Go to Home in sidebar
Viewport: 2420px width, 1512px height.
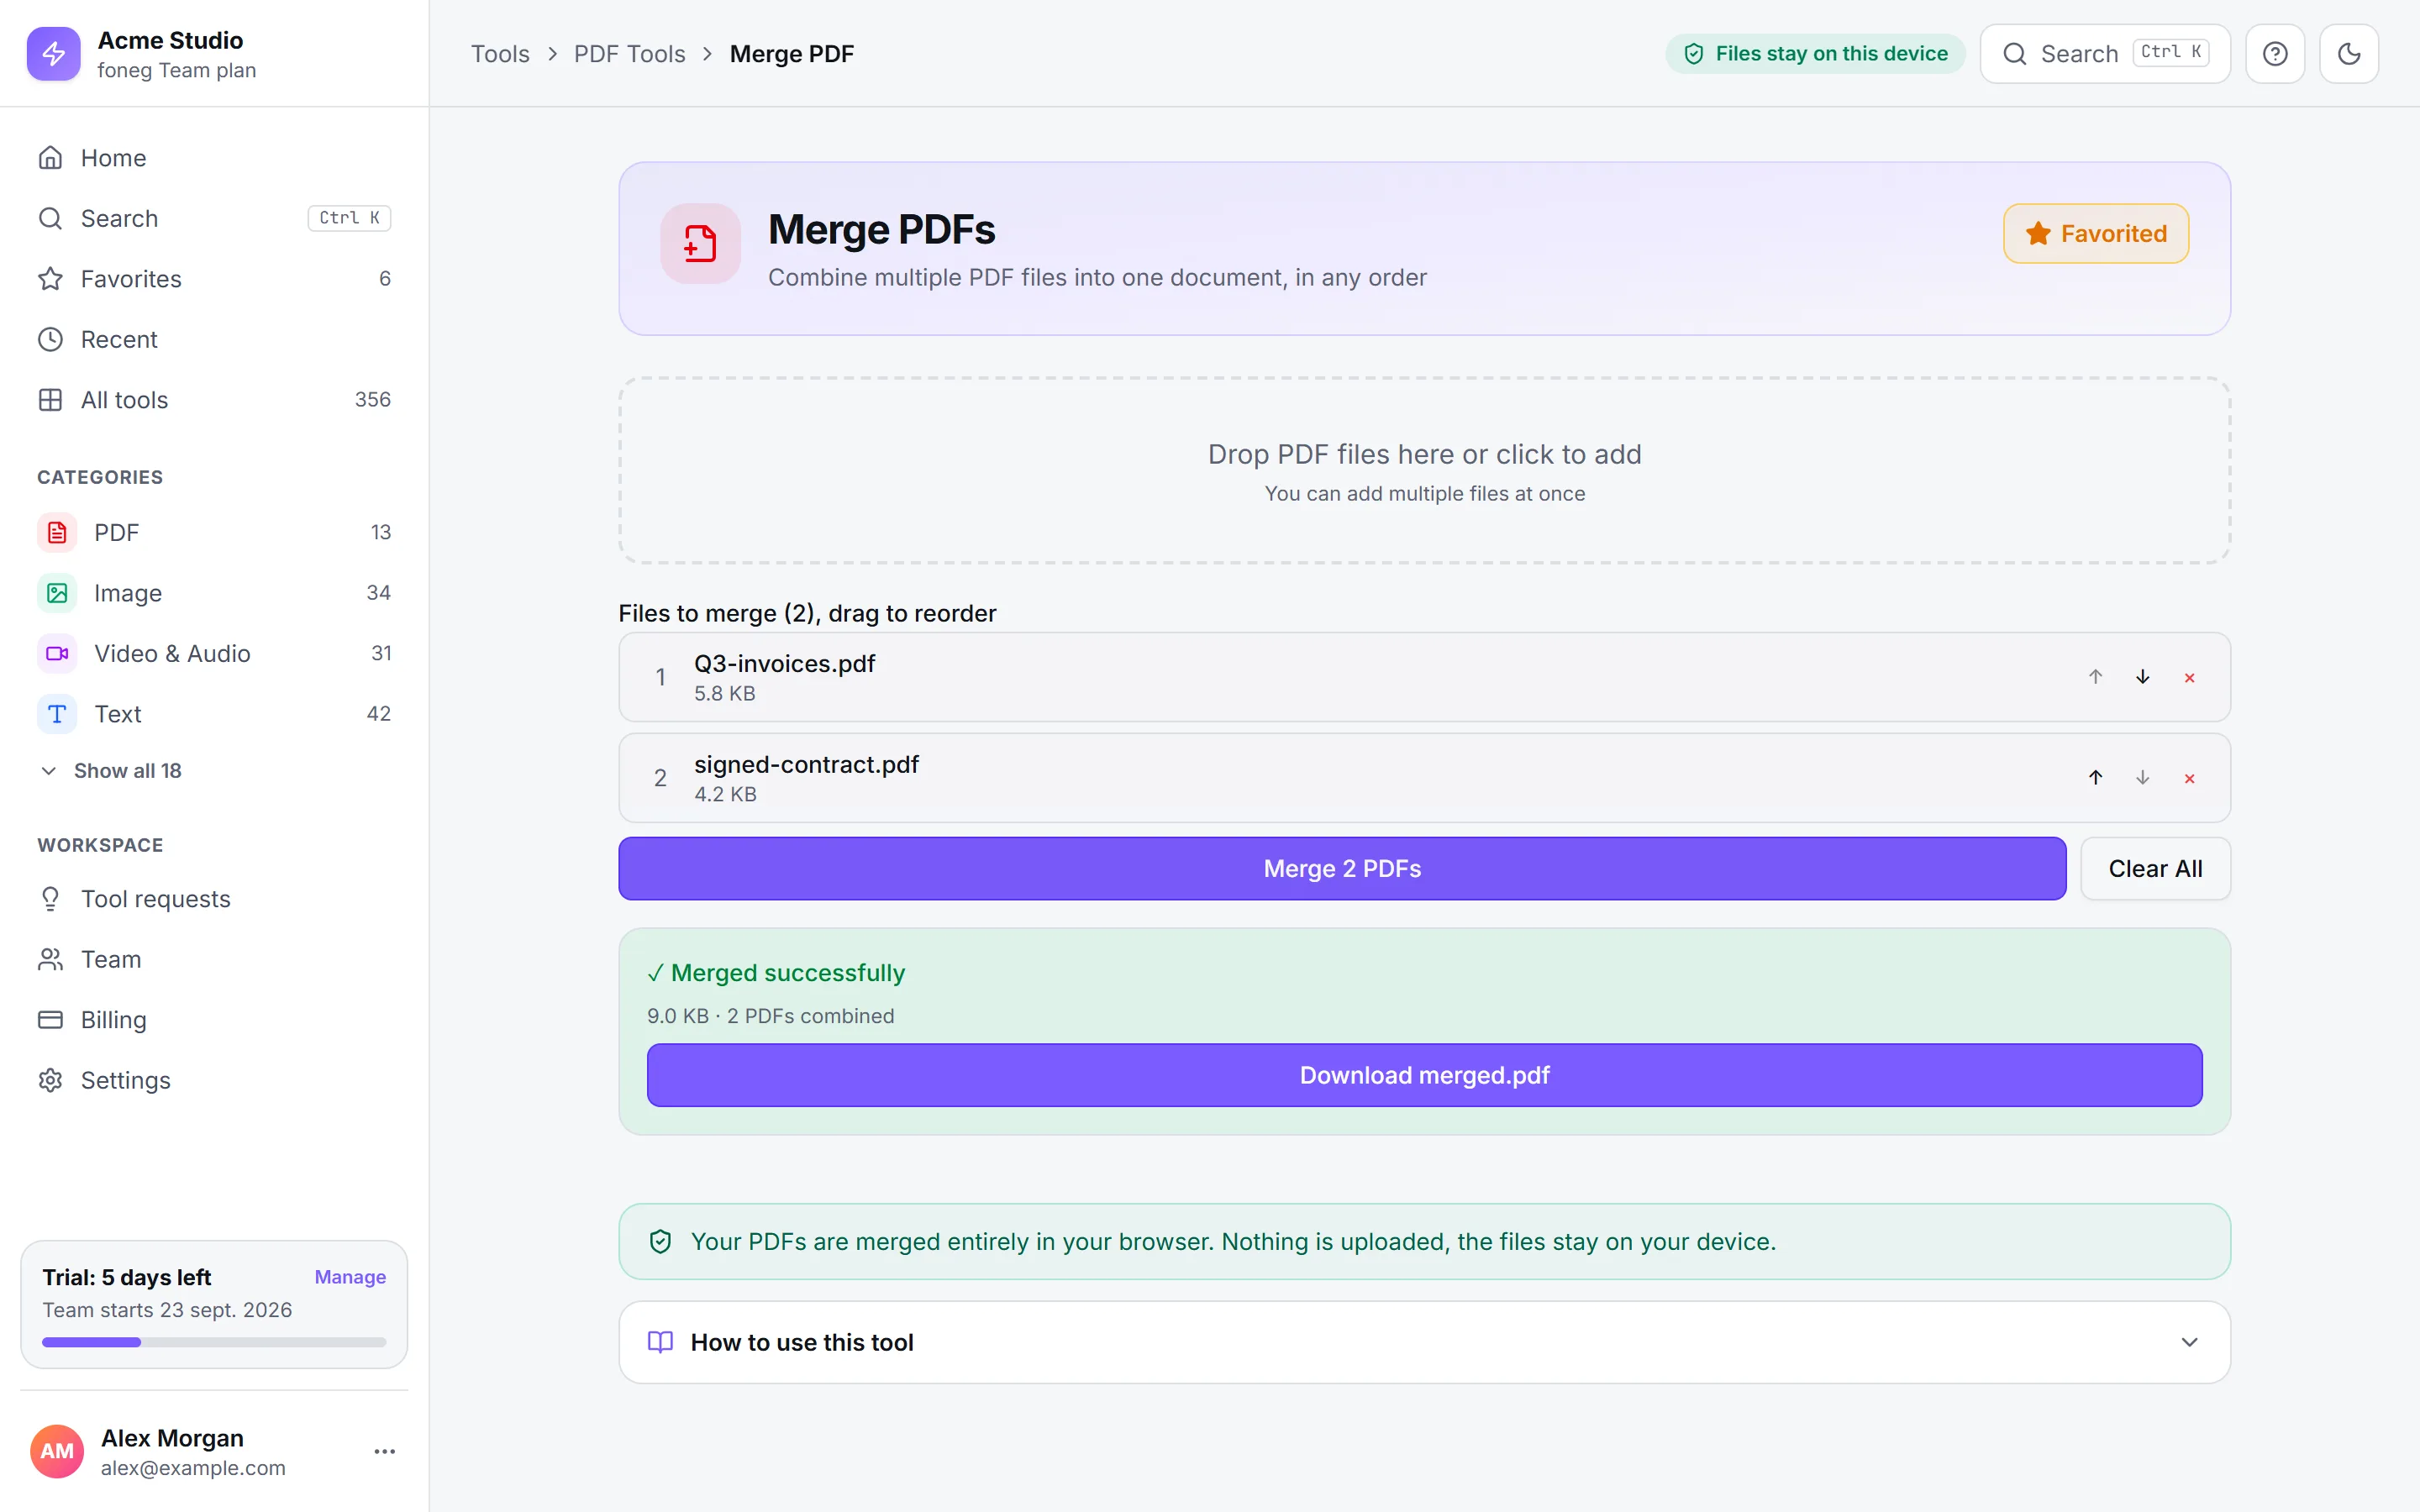(214, 158)
